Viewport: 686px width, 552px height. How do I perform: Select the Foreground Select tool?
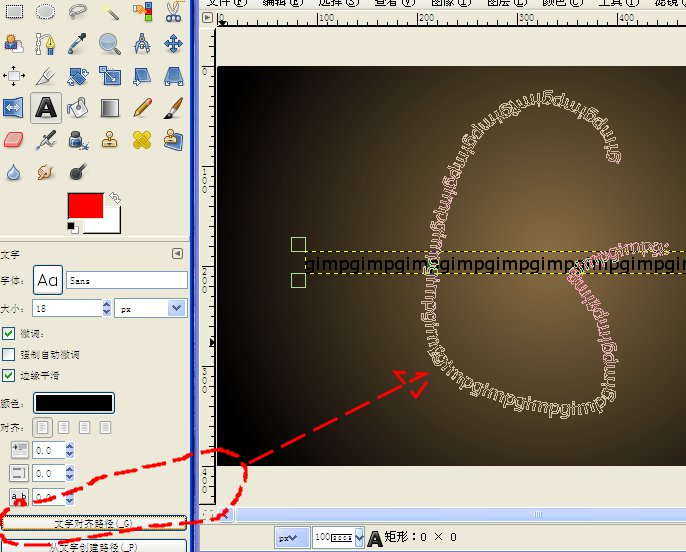coord(14,44)
